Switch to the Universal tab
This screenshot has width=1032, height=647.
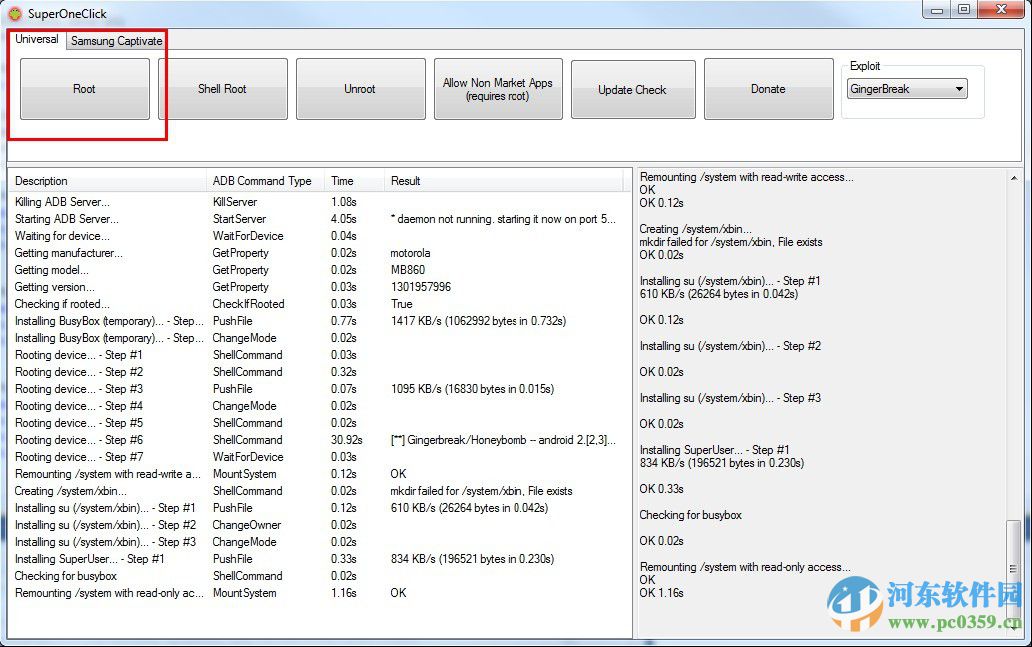click(37, 39)
